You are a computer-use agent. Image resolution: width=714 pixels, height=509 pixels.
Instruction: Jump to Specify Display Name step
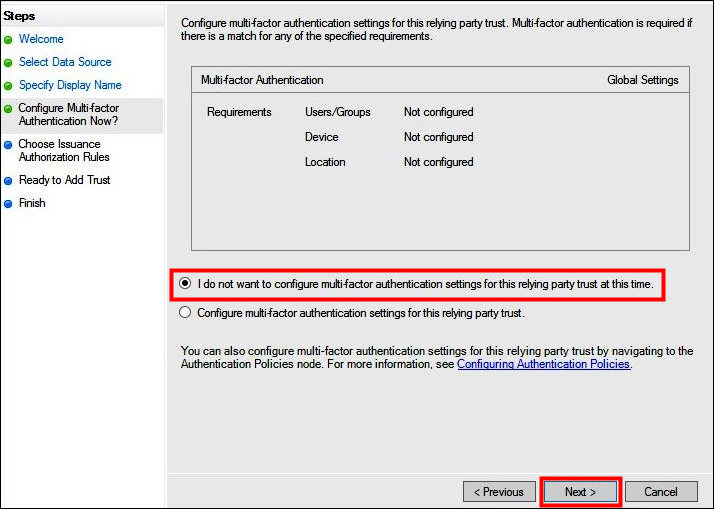(70, 85)
